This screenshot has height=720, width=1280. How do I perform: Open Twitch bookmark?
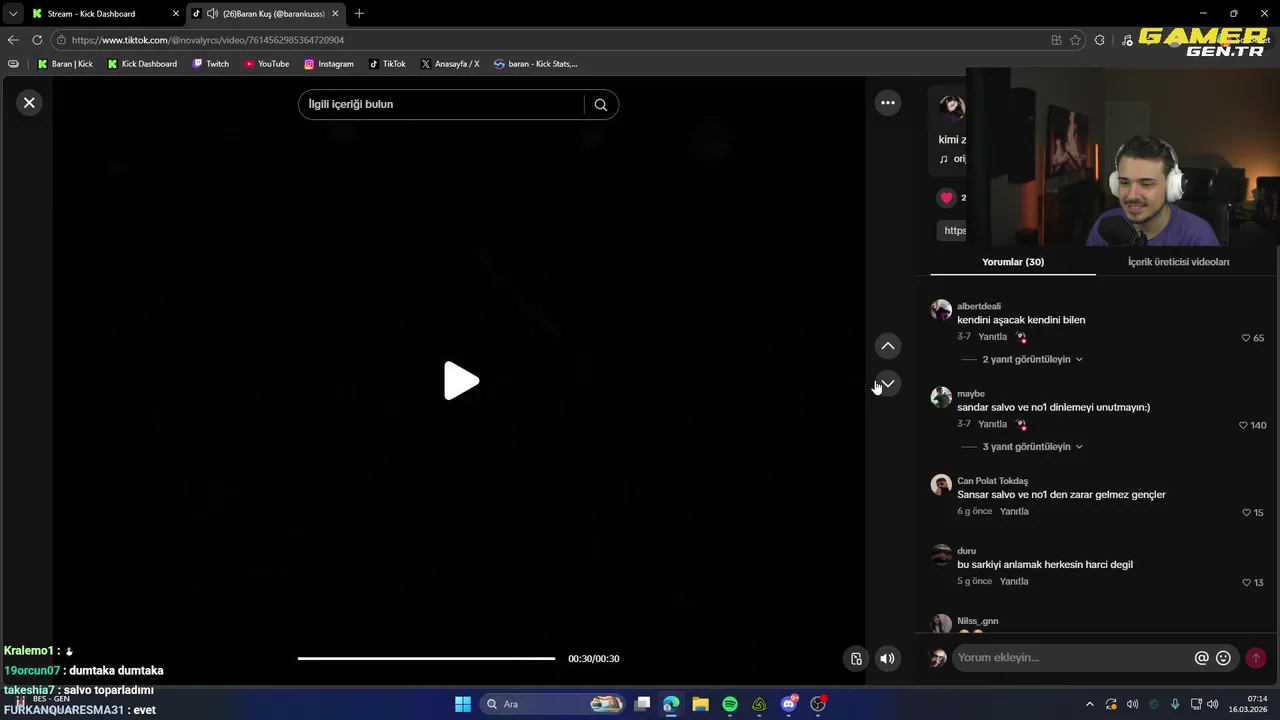pos(211,64)
